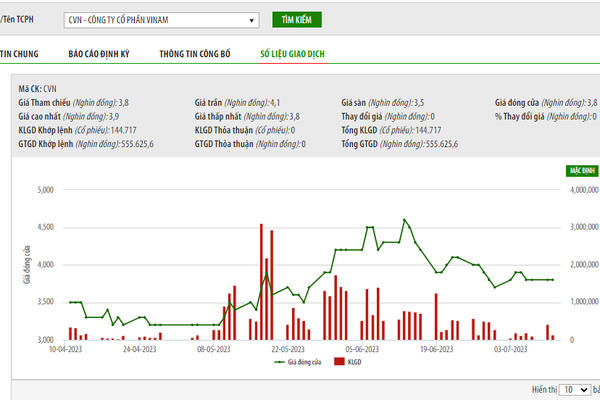600x400 pixels.
Task: Select the SỐ LIỆU GIAO DỊCH tab
Action: click(x=292, y=54)
